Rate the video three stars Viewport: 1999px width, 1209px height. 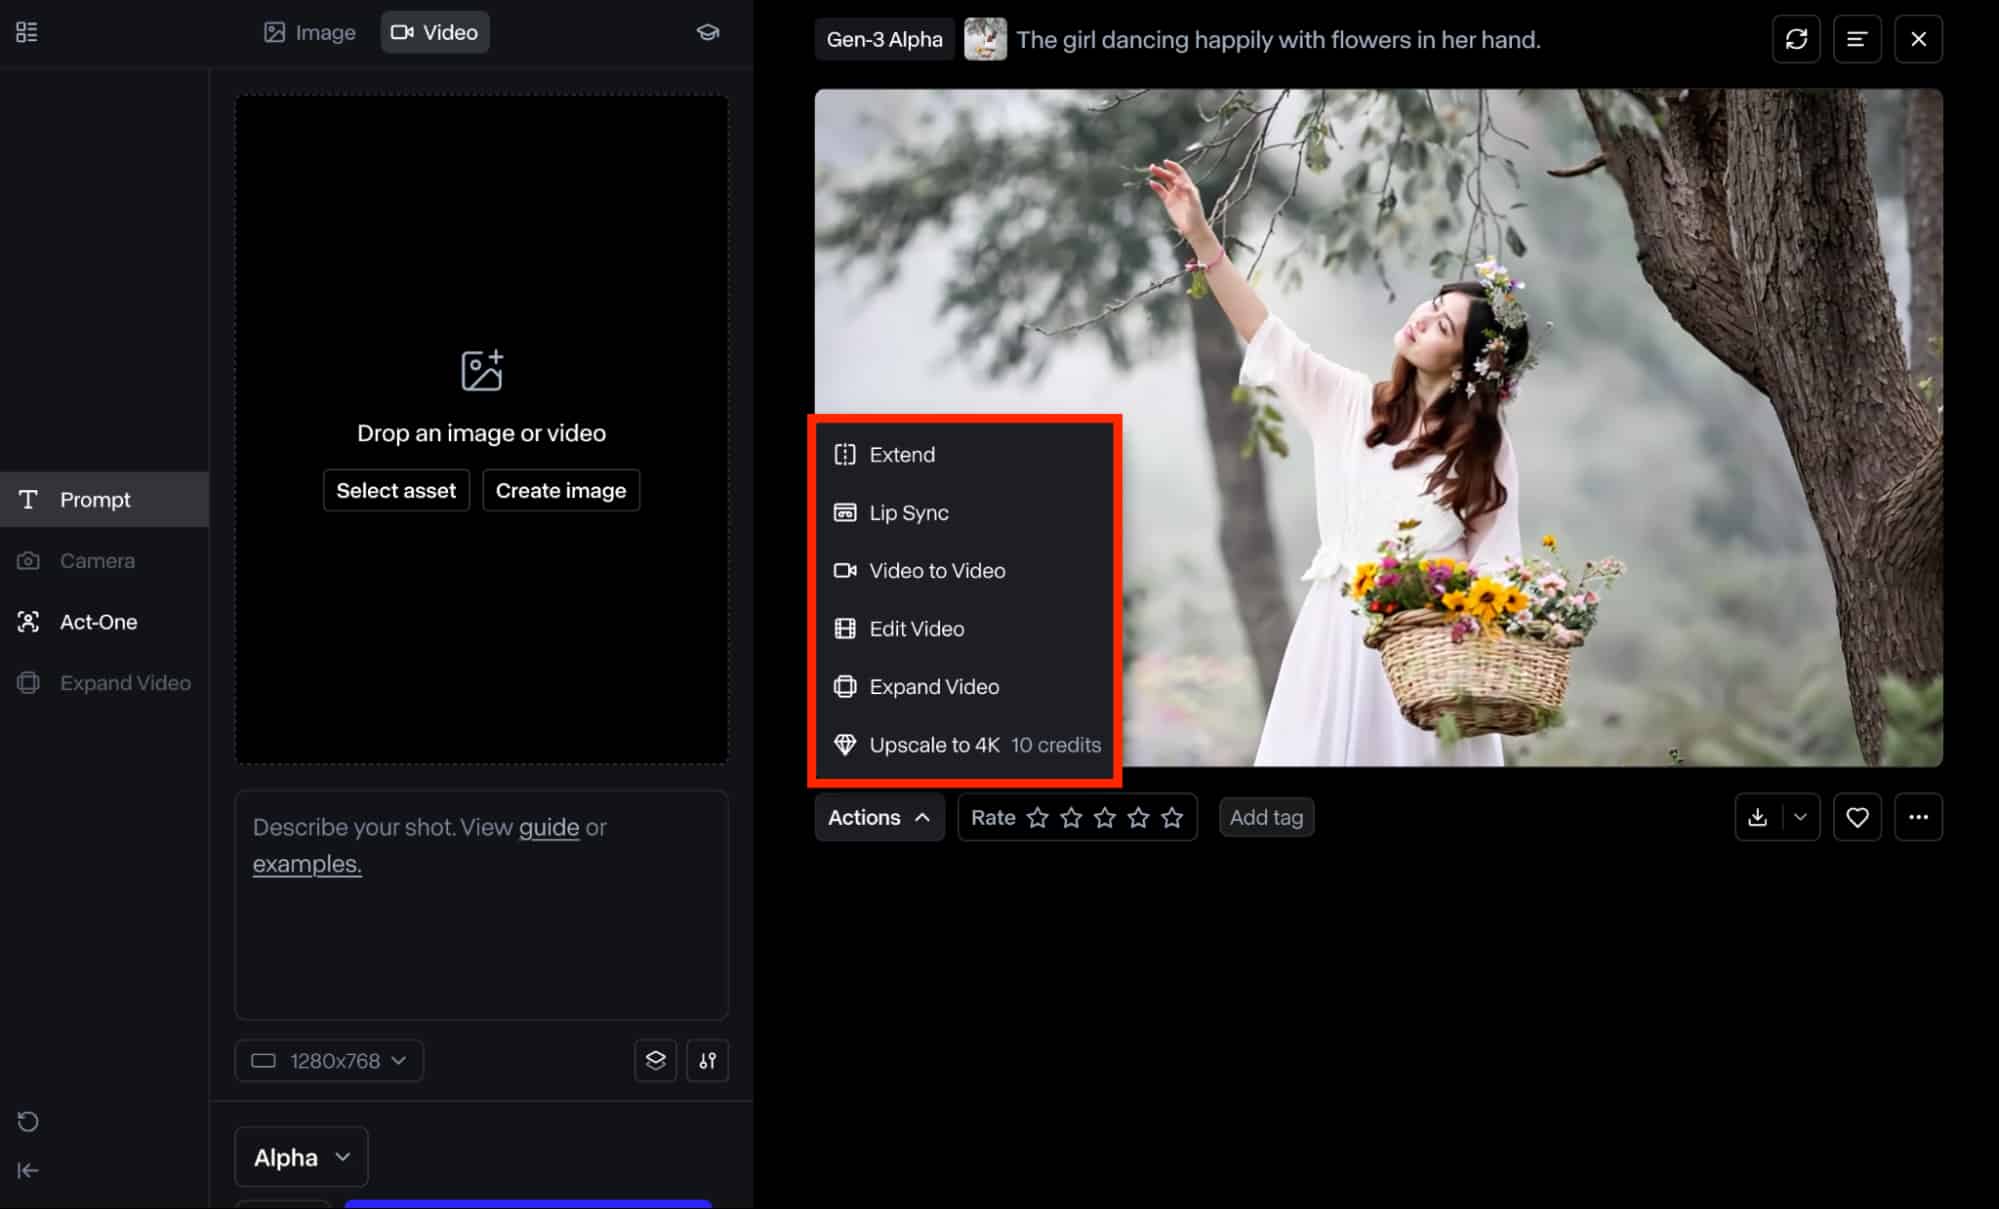coord(1105,818)
